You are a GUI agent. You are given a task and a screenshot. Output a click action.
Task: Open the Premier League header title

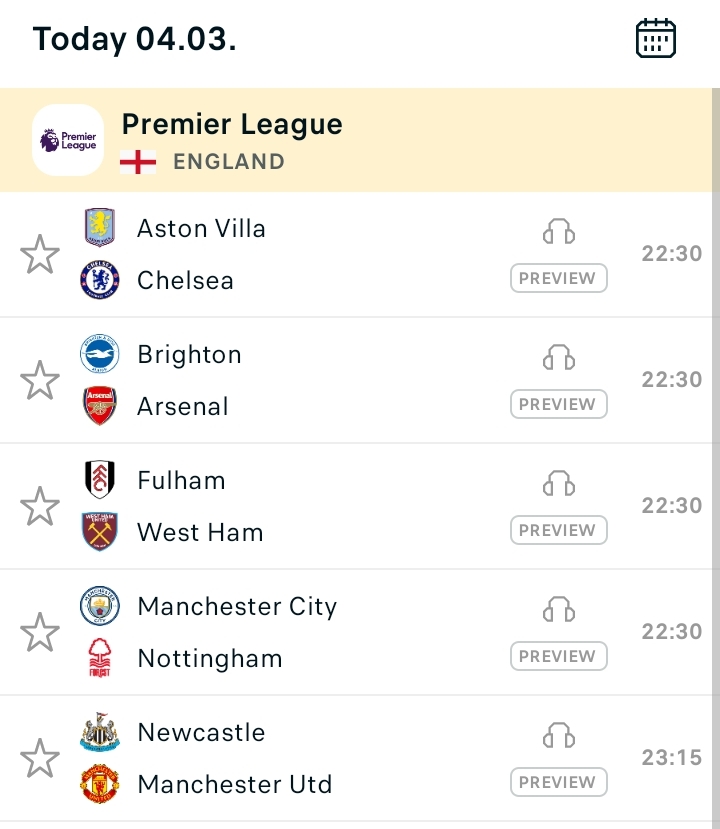(x=232, y=125)
